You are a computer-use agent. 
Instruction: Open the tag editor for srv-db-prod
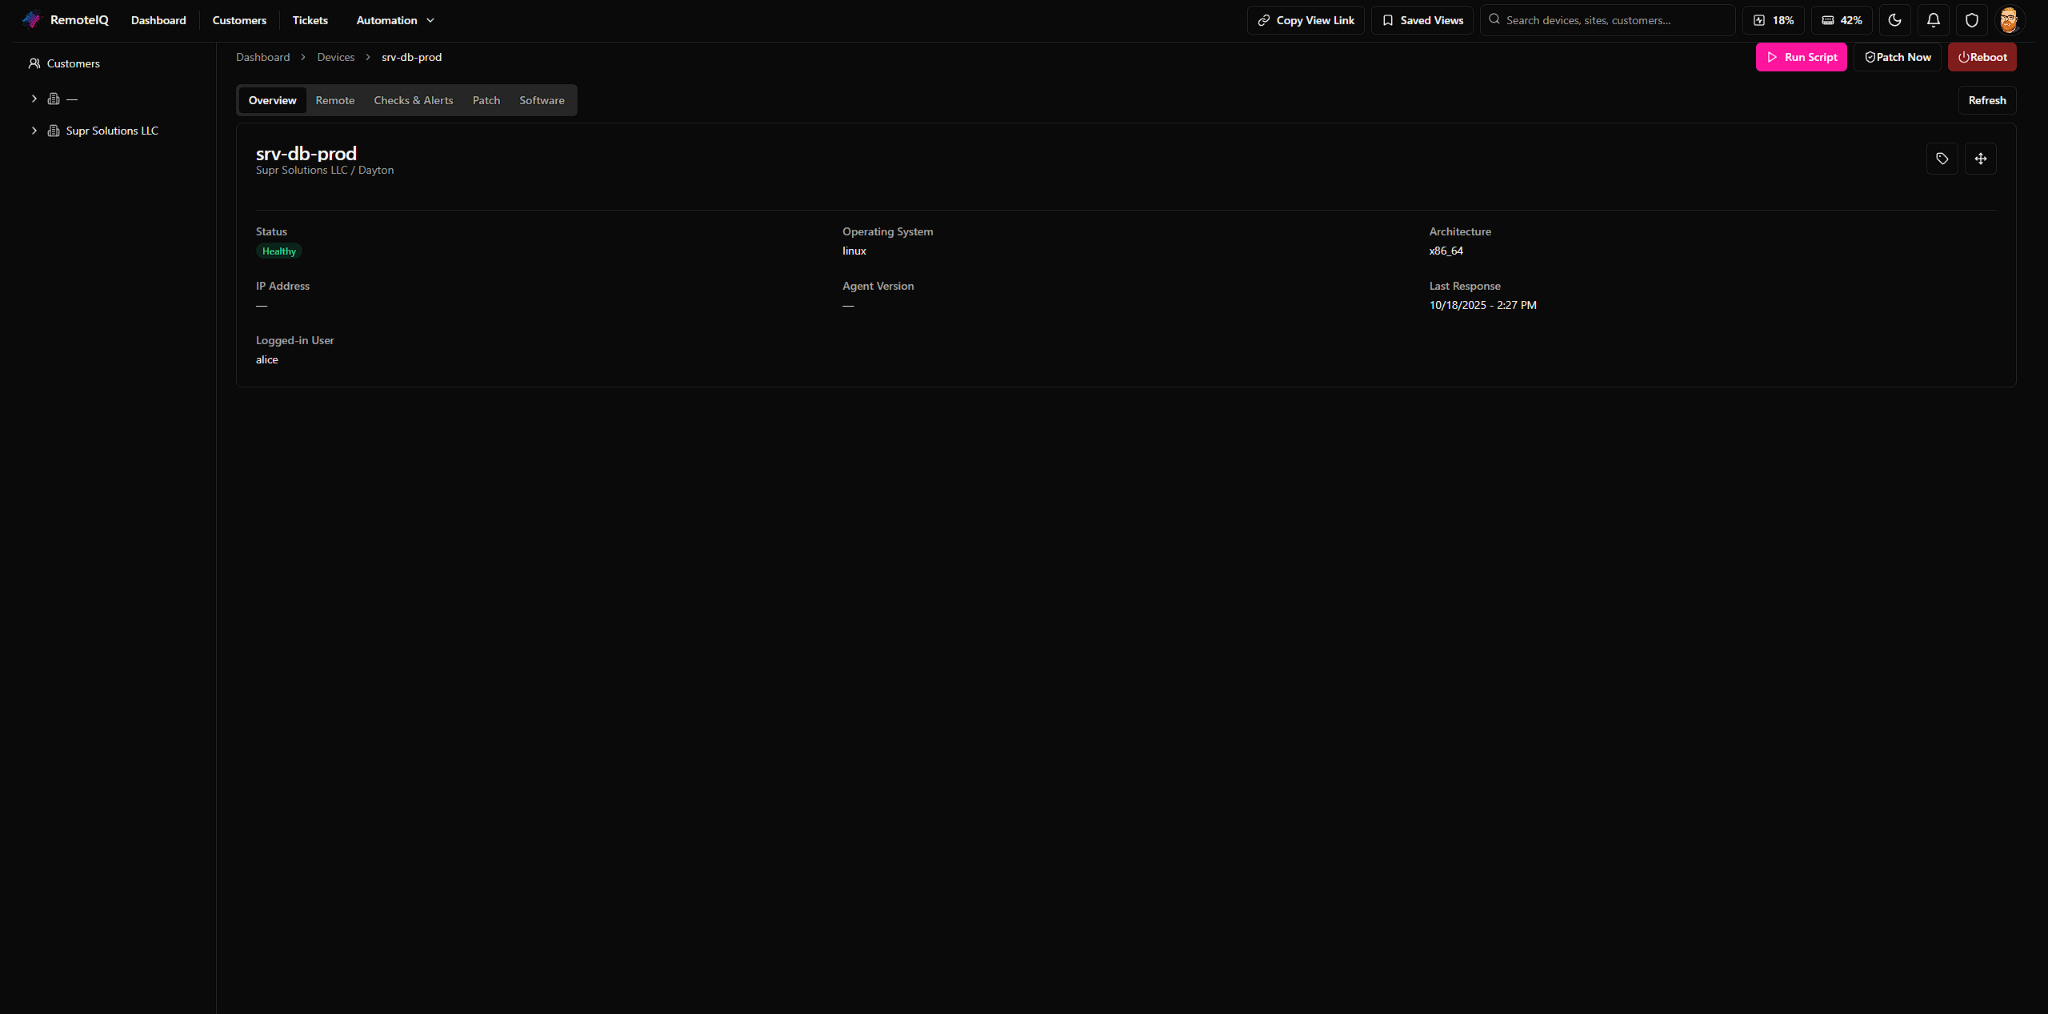coord(1941,158)
